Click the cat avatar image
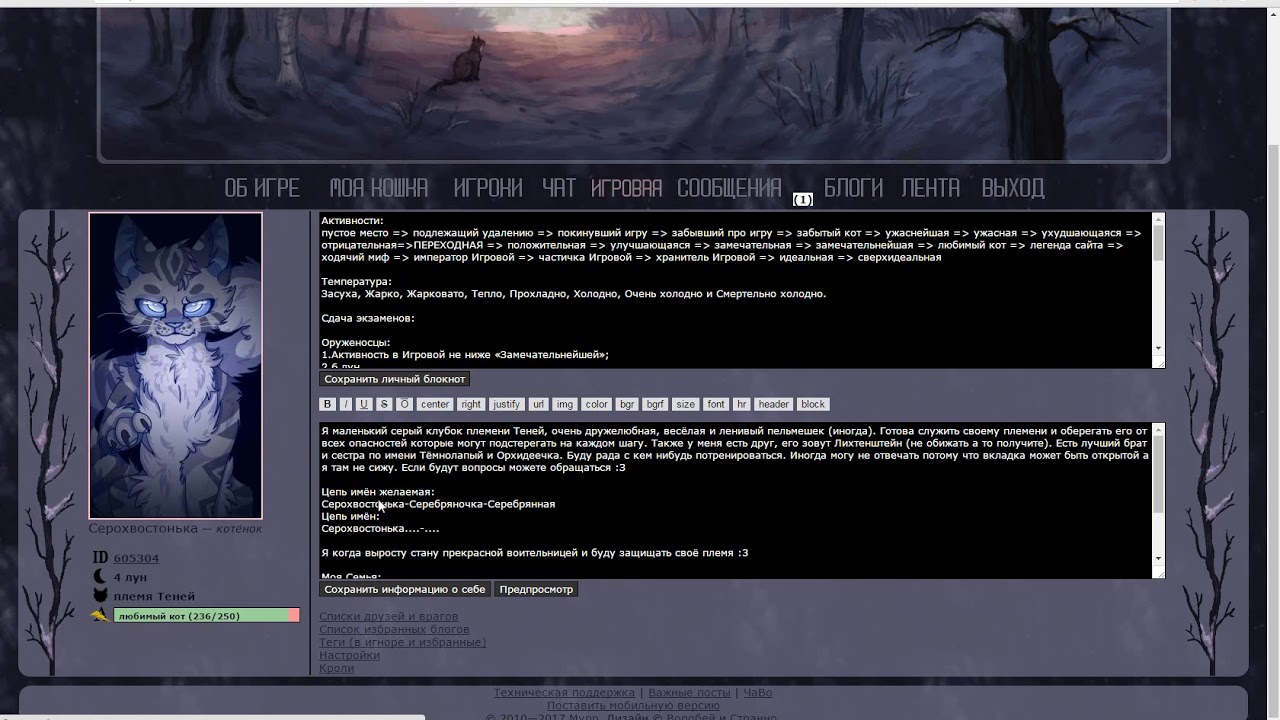Screen dimensions: 1280x720 point(175,365)
